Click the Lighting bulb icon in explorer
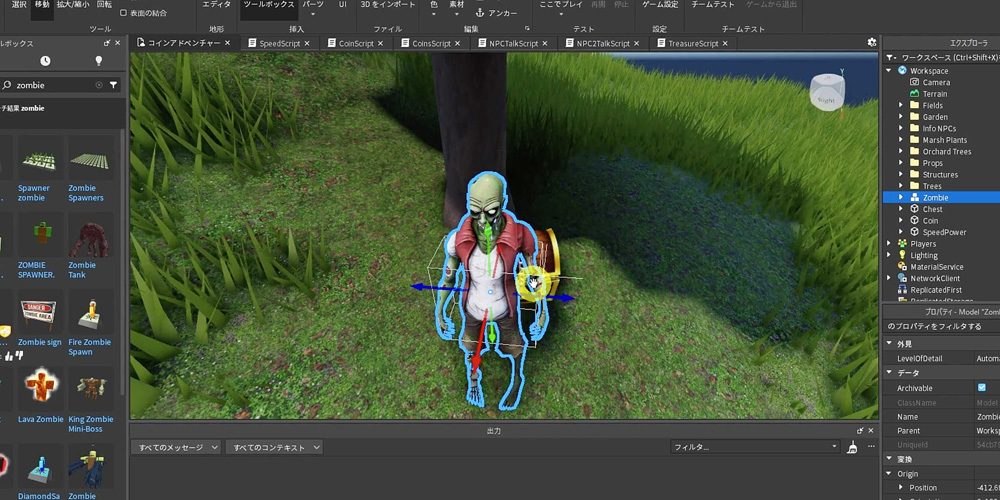The image size is (1000, 500). pos(902,255)
